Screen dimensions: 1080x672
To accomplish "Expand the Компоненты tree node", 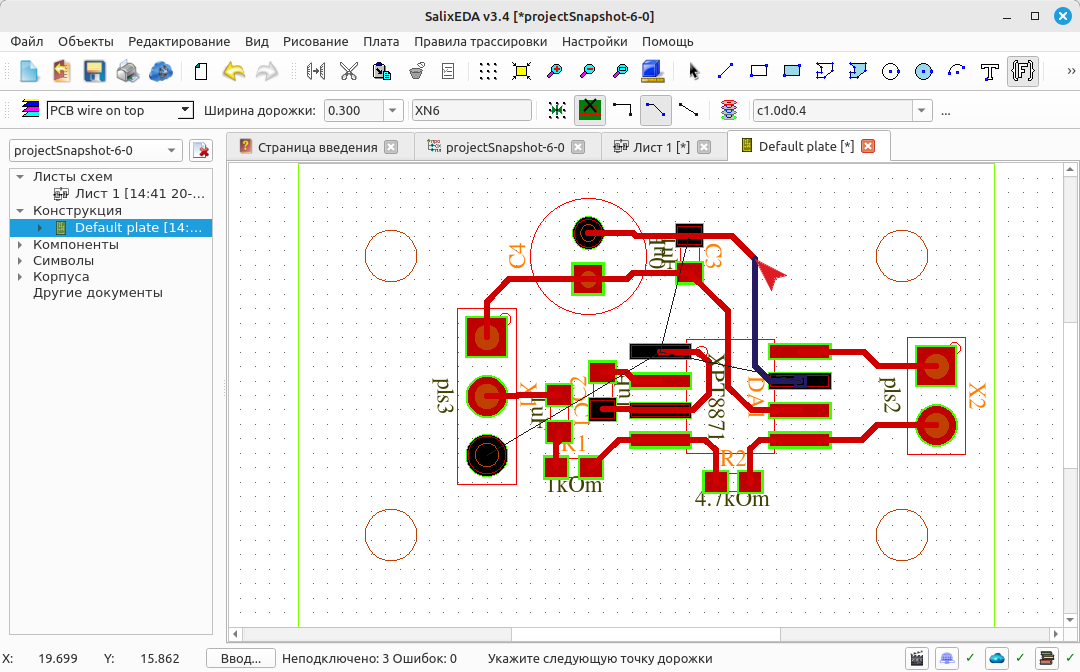I will [x=20, y=244].
